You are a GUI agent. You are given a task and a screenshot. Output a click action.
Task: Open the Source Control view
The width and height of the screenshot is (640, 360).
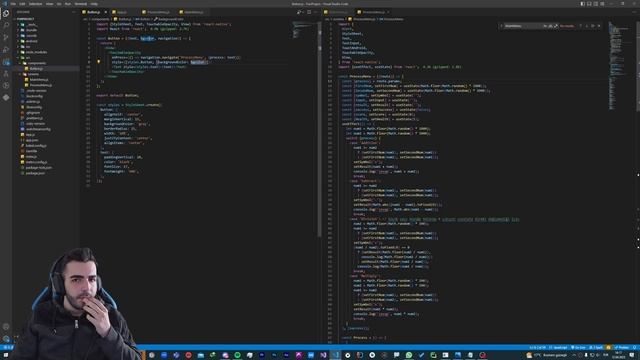tap(6, 37)
